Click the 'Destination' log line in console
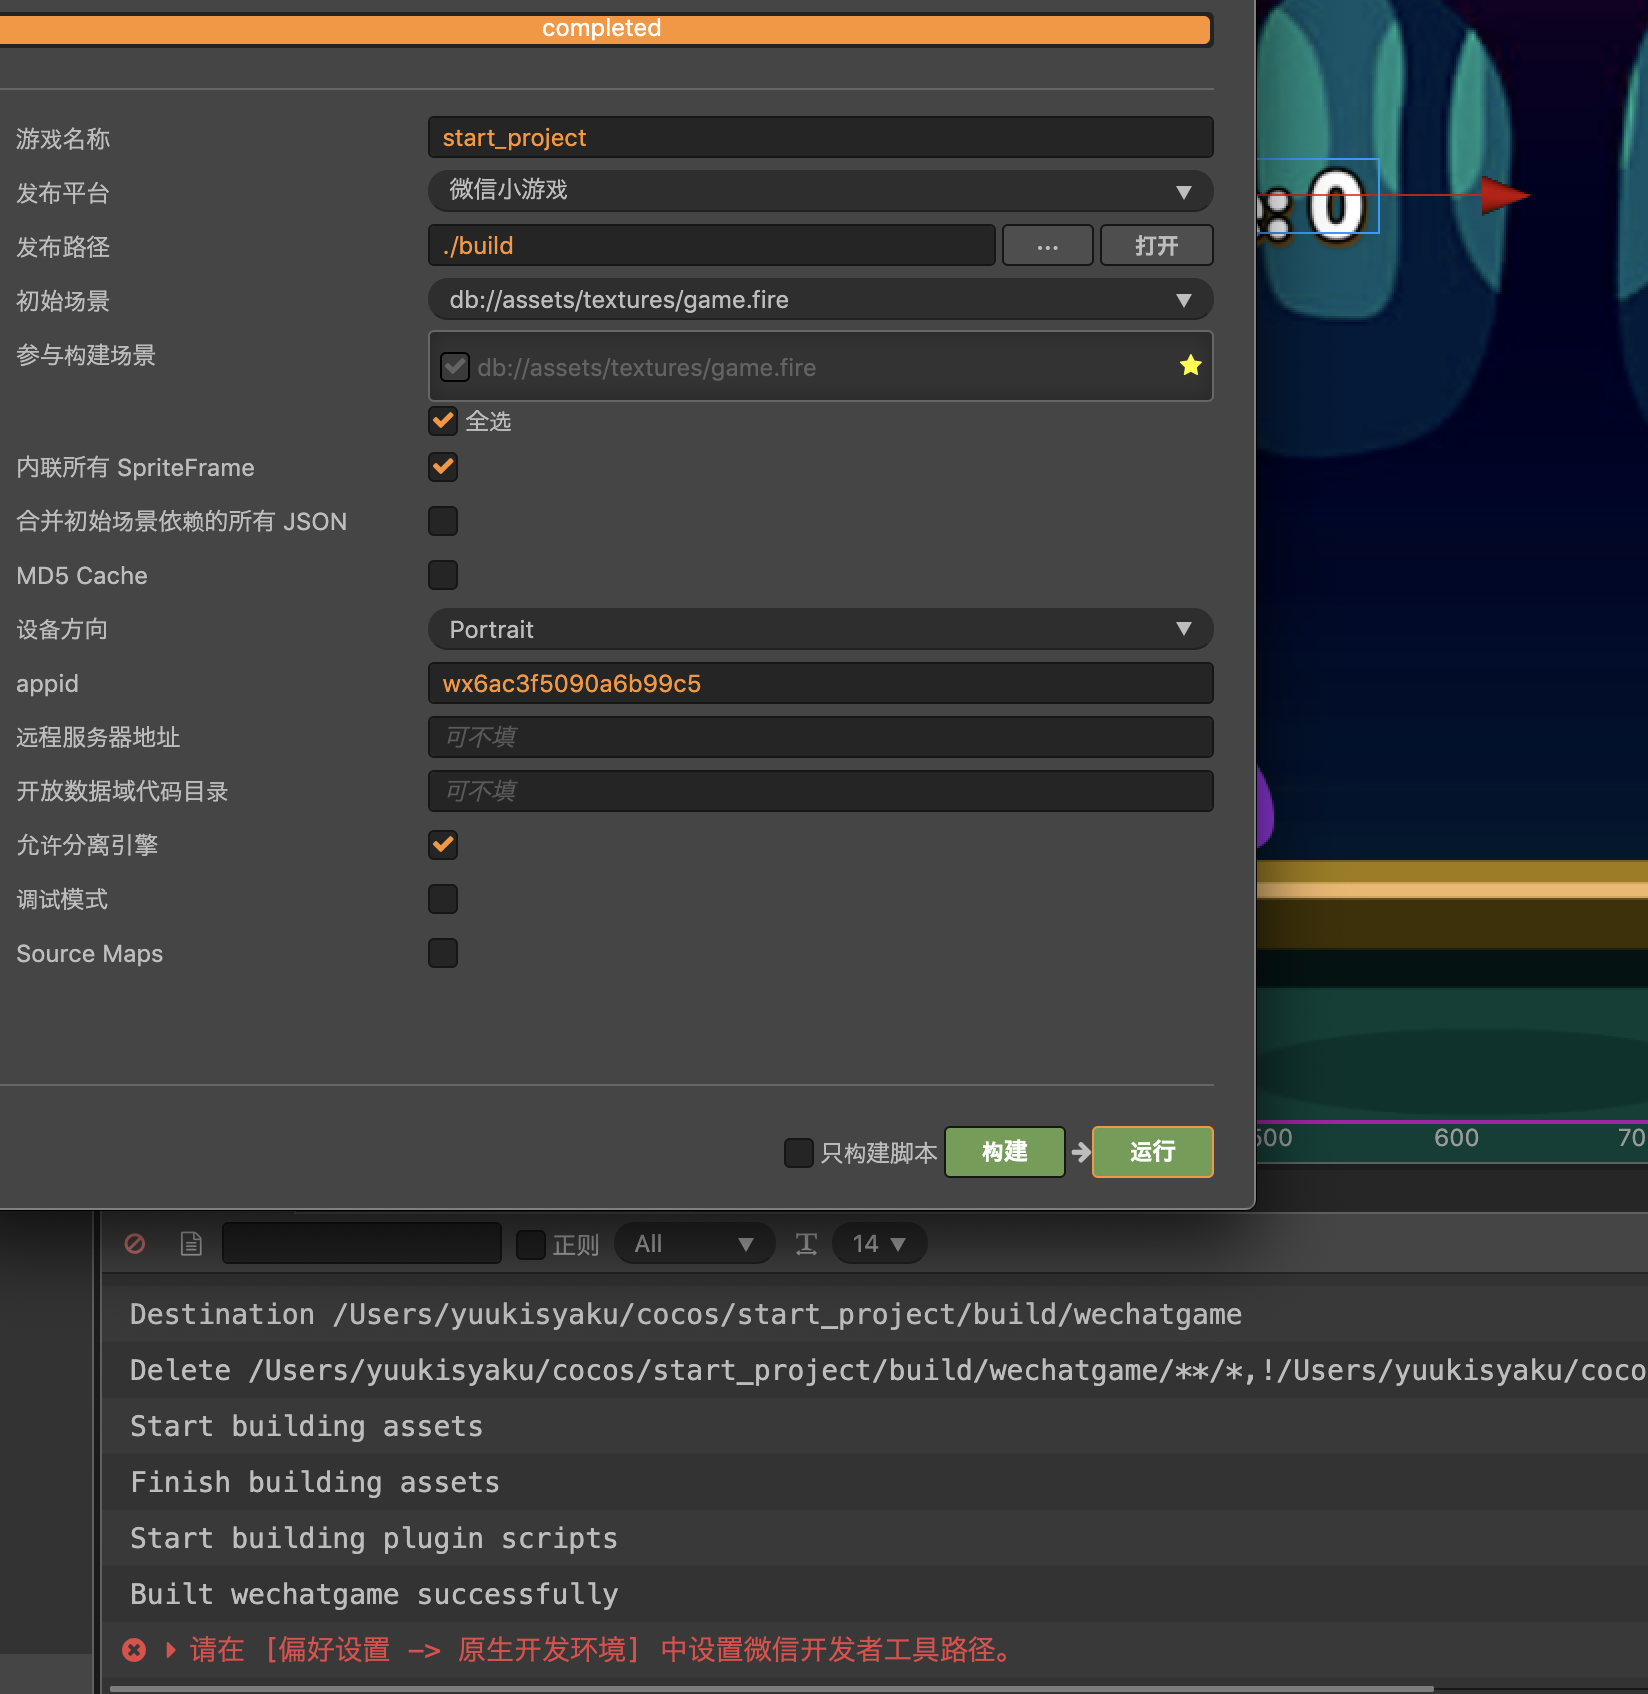The image size is (1648, 1694). pyautogui.click(x=874, y=1314)
